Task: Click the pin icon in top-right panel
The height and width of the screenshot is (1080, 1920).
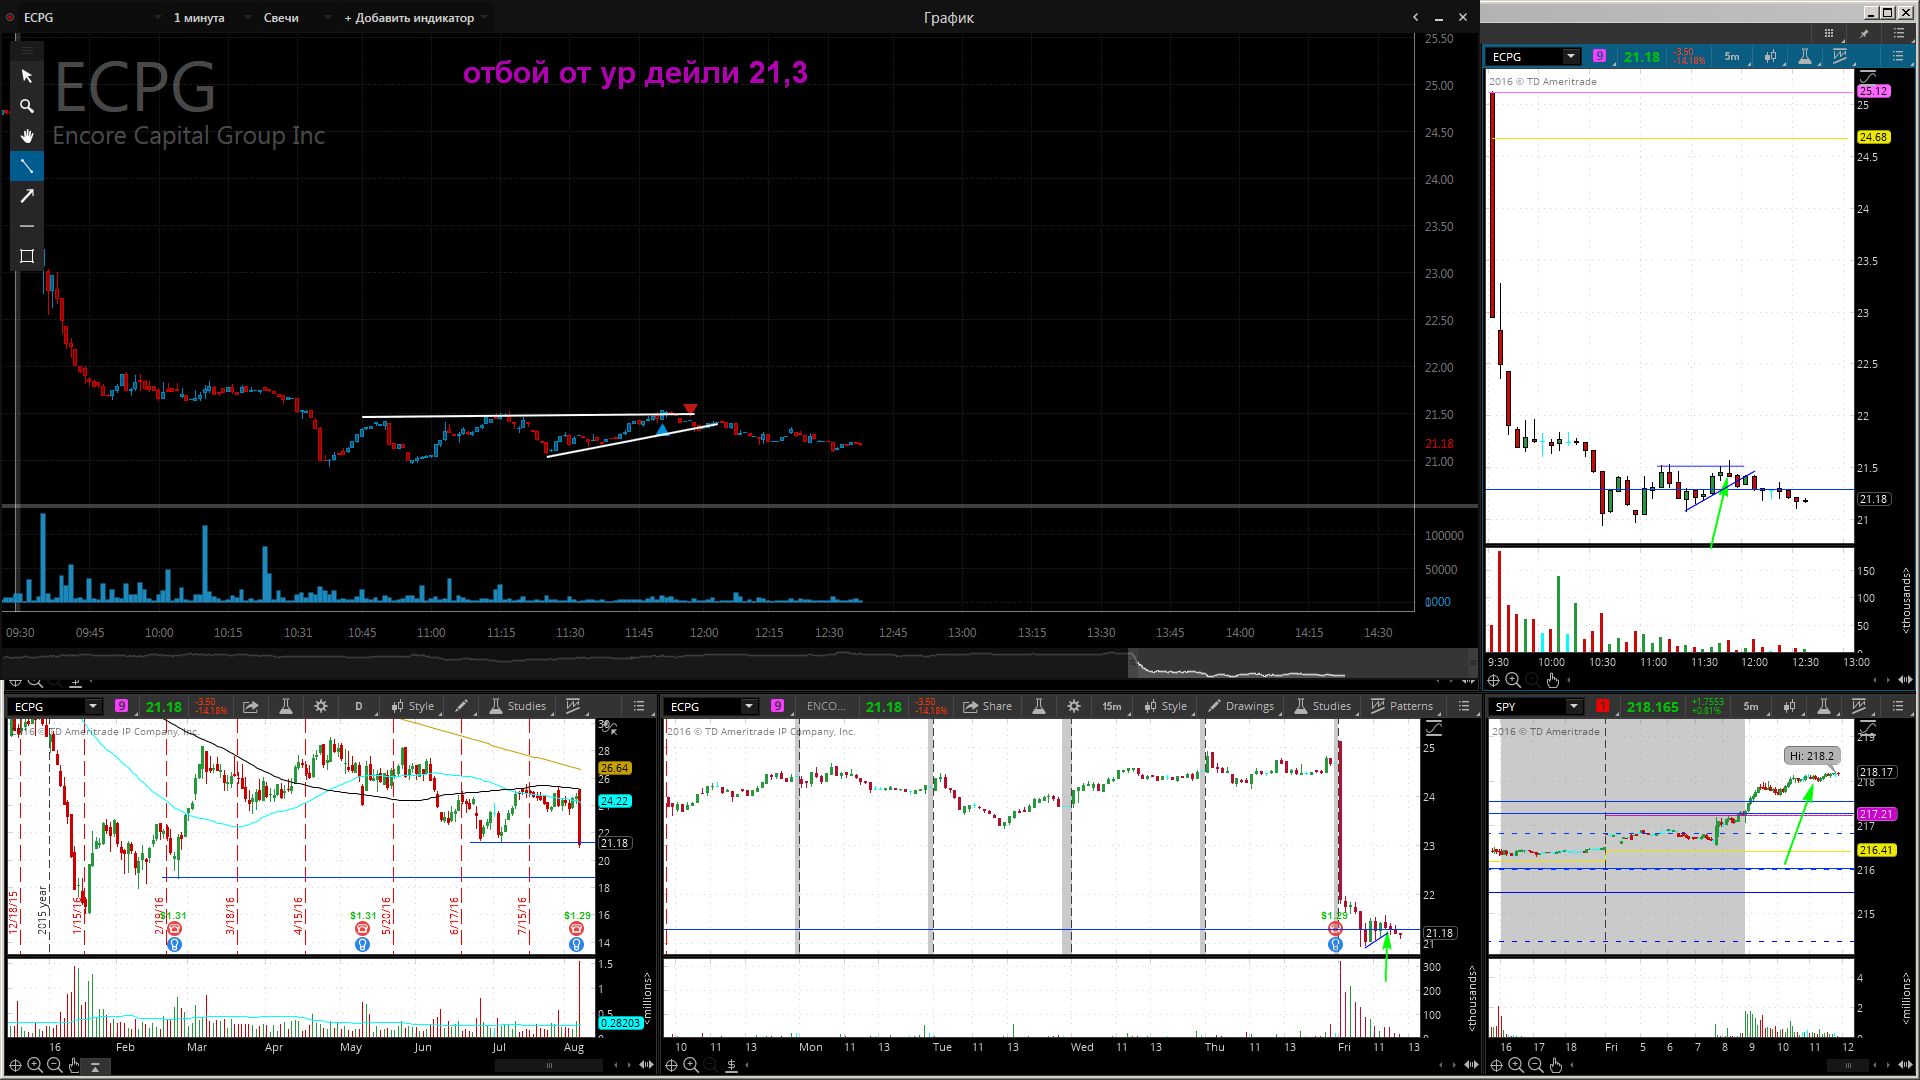Action: [1864, 33]
